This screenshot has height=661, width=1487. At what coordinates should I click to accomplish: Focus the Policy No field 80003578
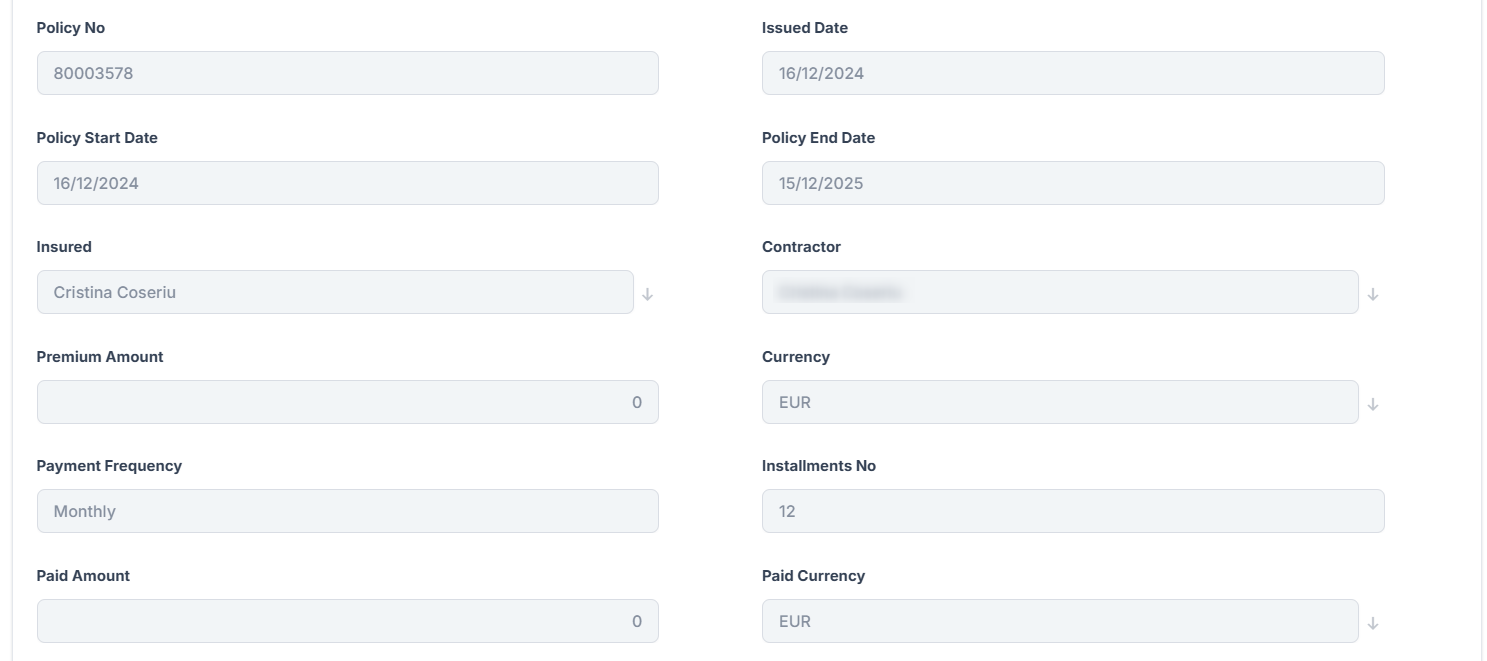(347, 73)
